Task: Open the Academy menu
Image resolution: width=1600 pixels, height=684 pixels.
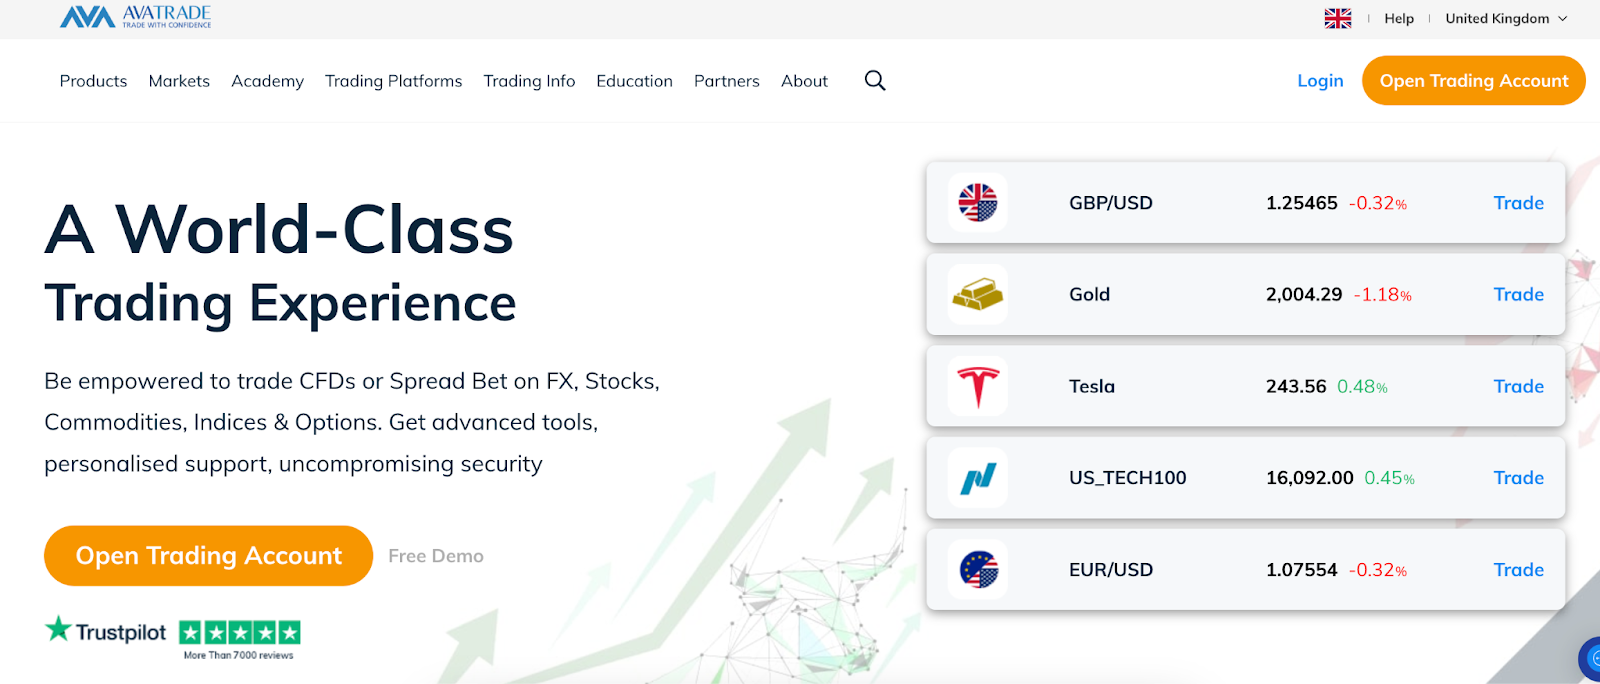Action: (x=267, y=81)
